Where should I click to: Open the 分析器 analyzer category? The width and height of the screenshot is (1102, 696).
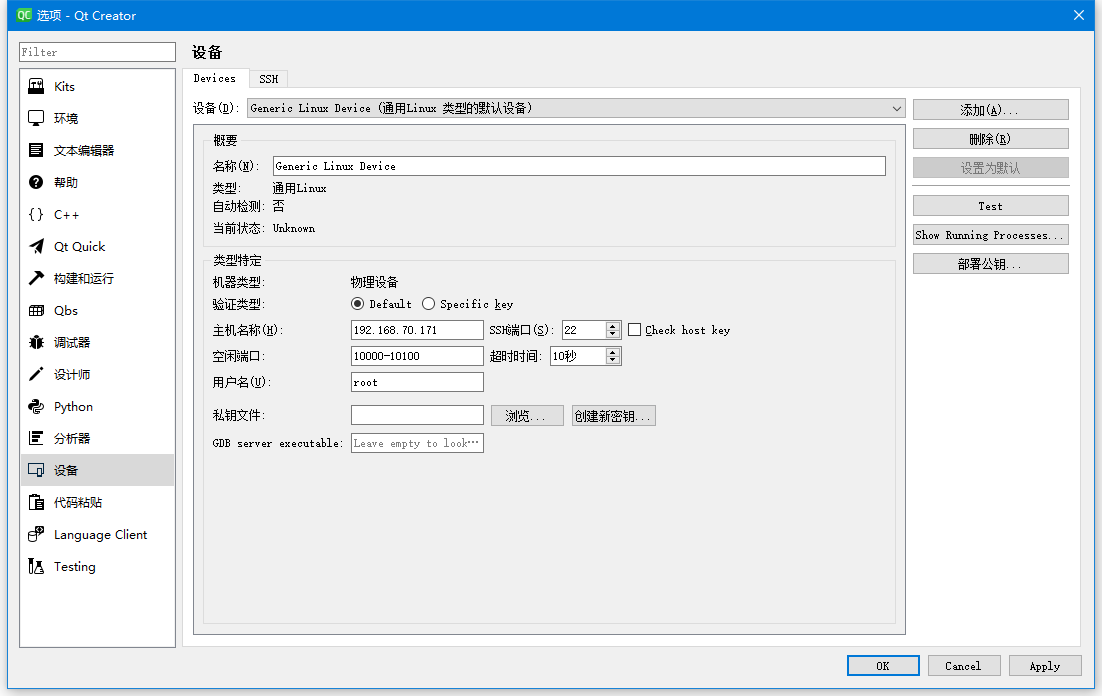point(98,438)
